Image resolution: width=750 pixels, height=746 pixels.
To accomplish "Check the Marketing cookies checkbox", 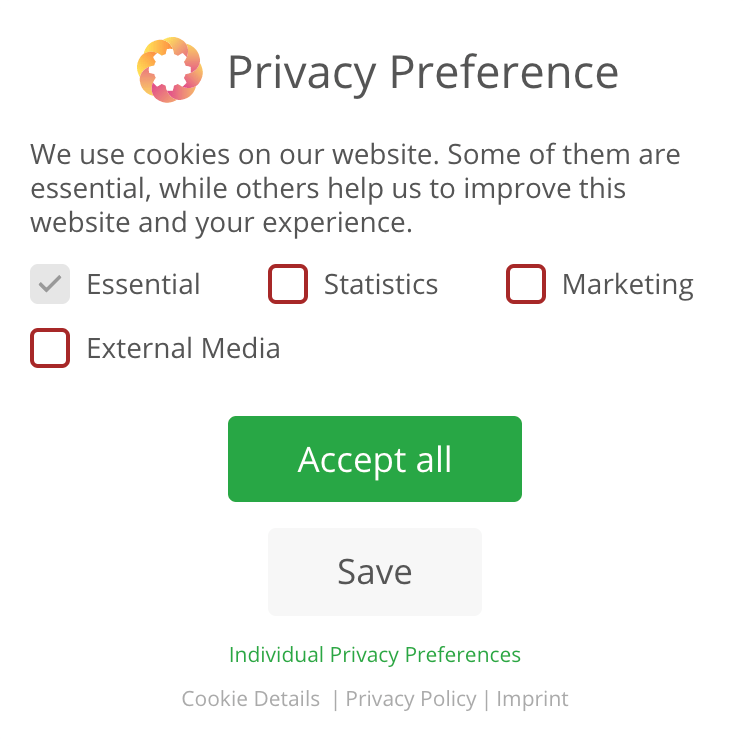I will tap(526, 284).
